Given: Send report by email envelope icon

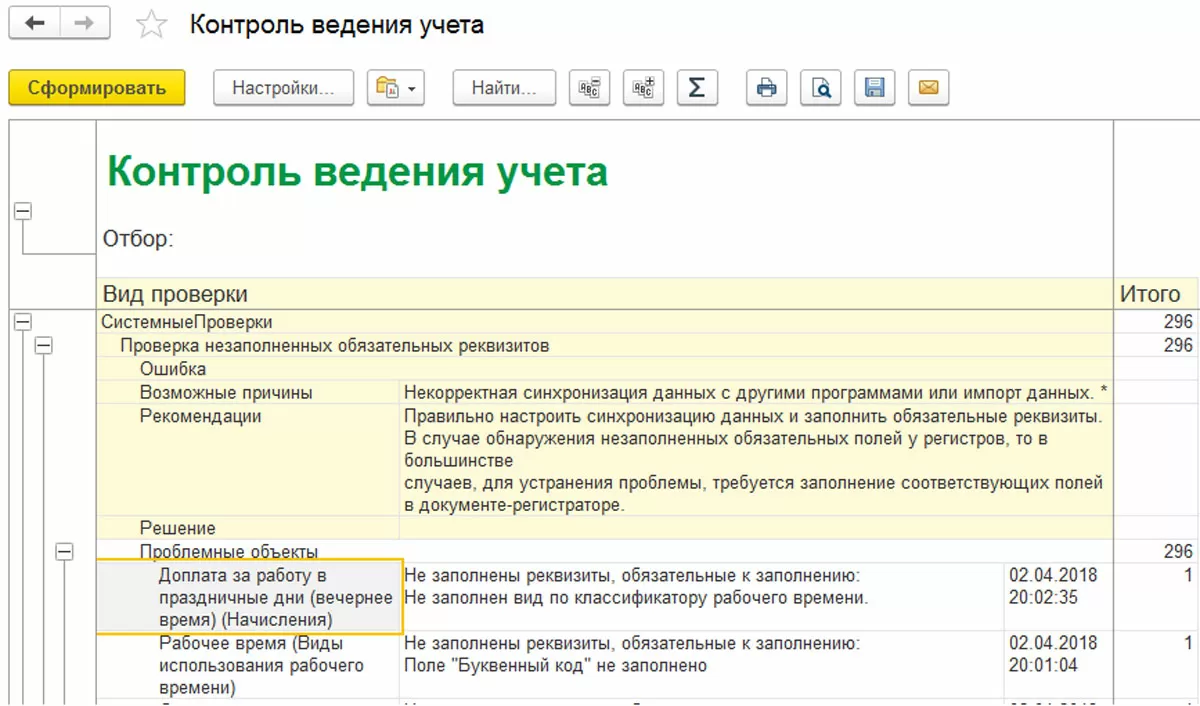Looking at the screenshot, I should click(929, 88).
